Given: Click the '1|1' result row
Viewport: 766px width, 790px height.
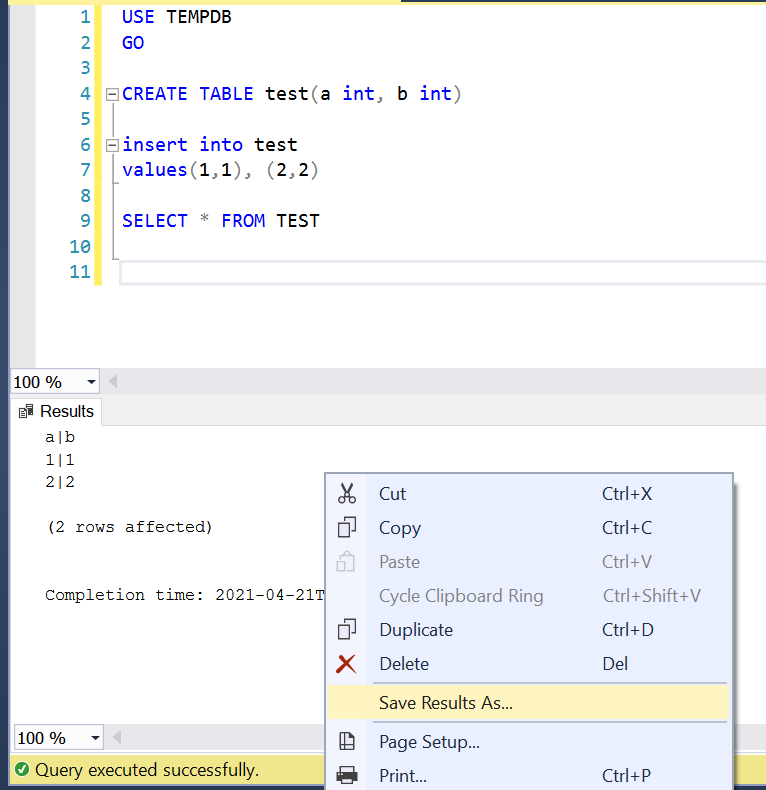Looking at the screenshot, I should [60, 459].
